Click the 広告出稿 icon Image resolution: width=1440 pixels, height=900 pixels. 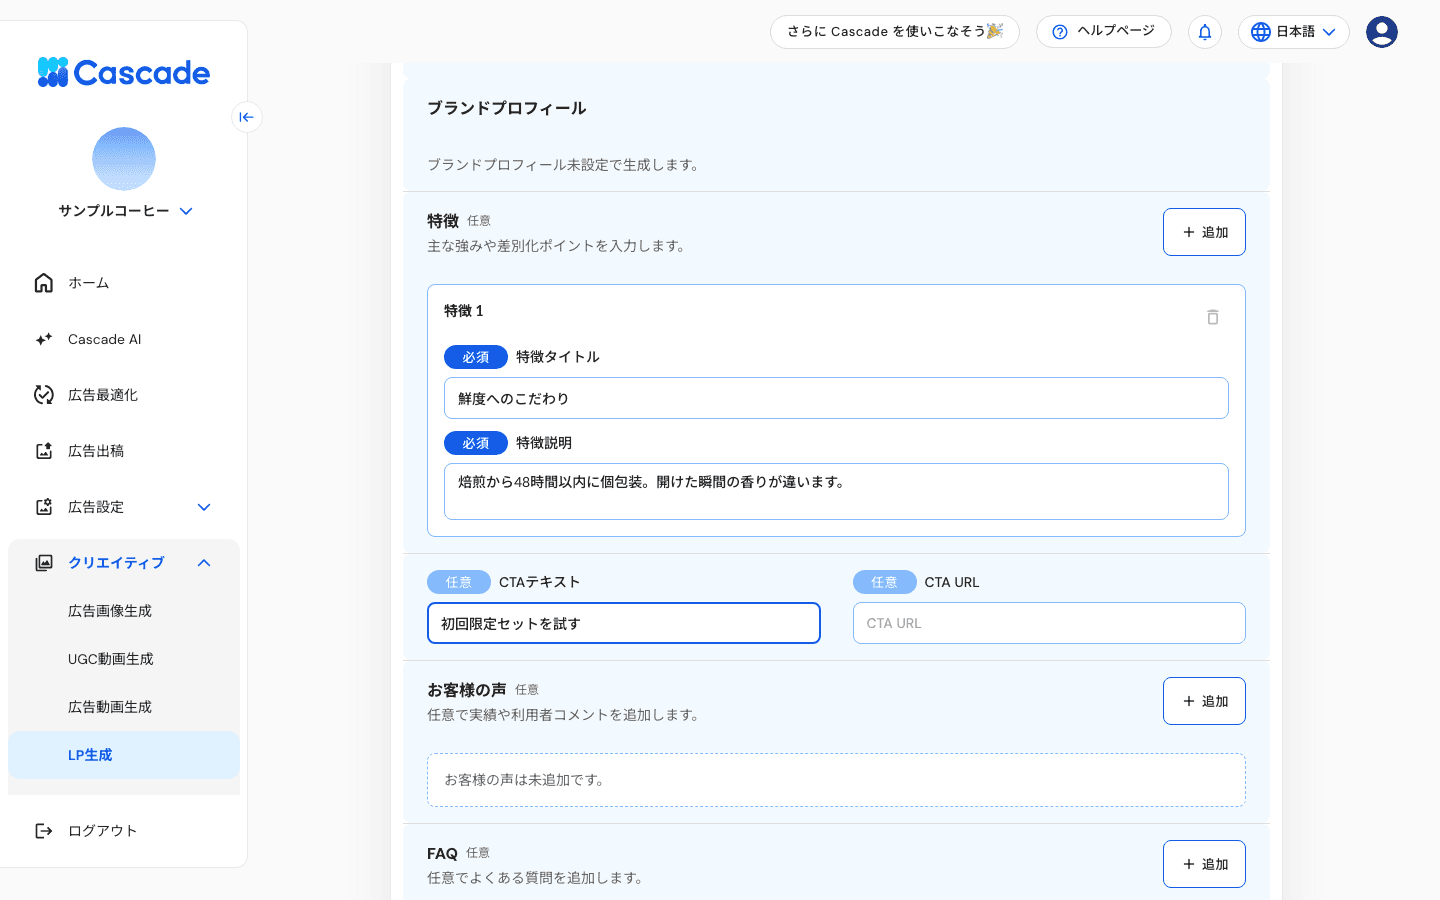click(x=44, y=451)
